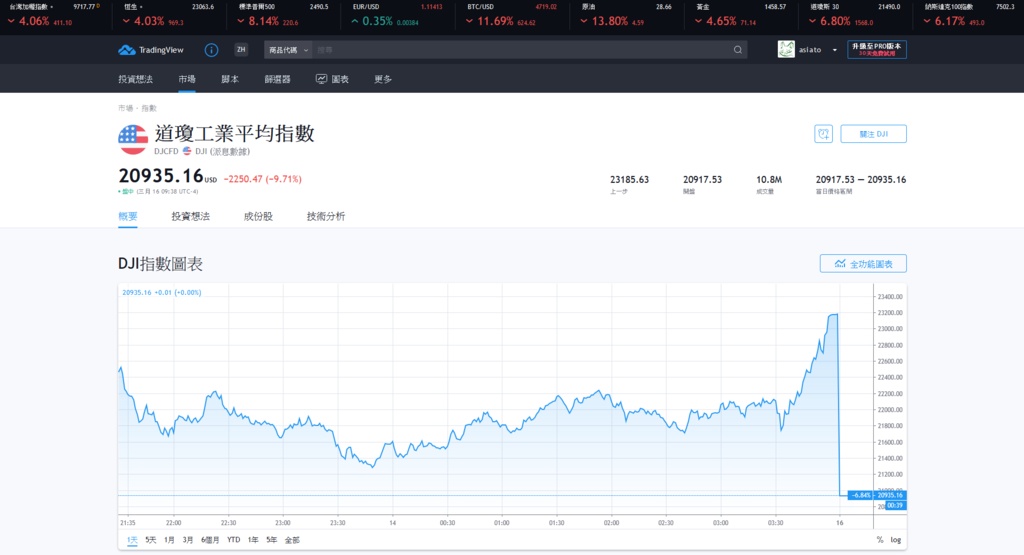Click the 20935.16 current price label on the chart axis
Image resolution: width=1024 pixels, height=555 pixels.
coord(889,495)
